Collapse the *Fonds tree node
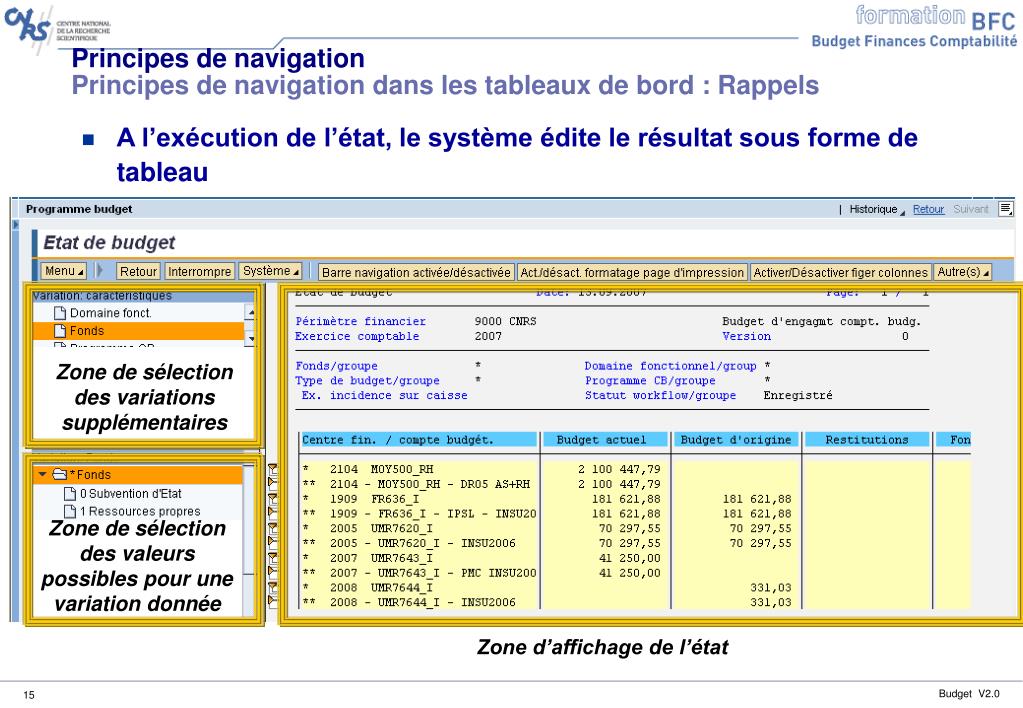Image resolution: width=1023 pixels, height=708 pixels. click(x=42, y=474)
